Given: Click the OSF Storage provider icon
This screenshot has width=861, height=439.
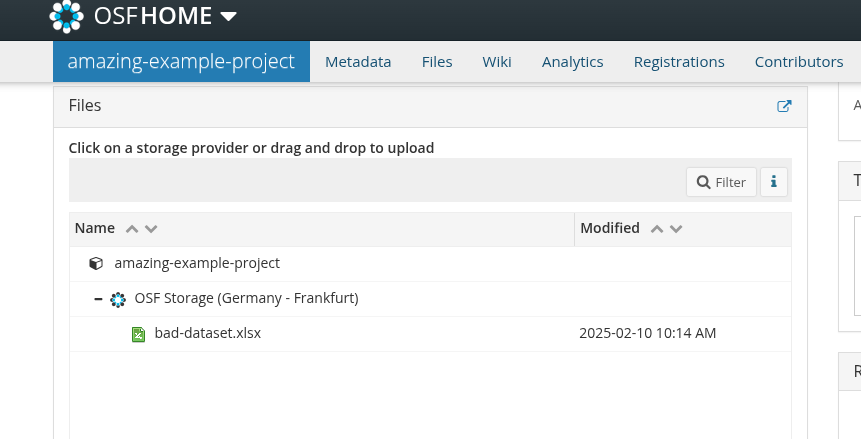Looking at the screenshot, I should 119,299.
